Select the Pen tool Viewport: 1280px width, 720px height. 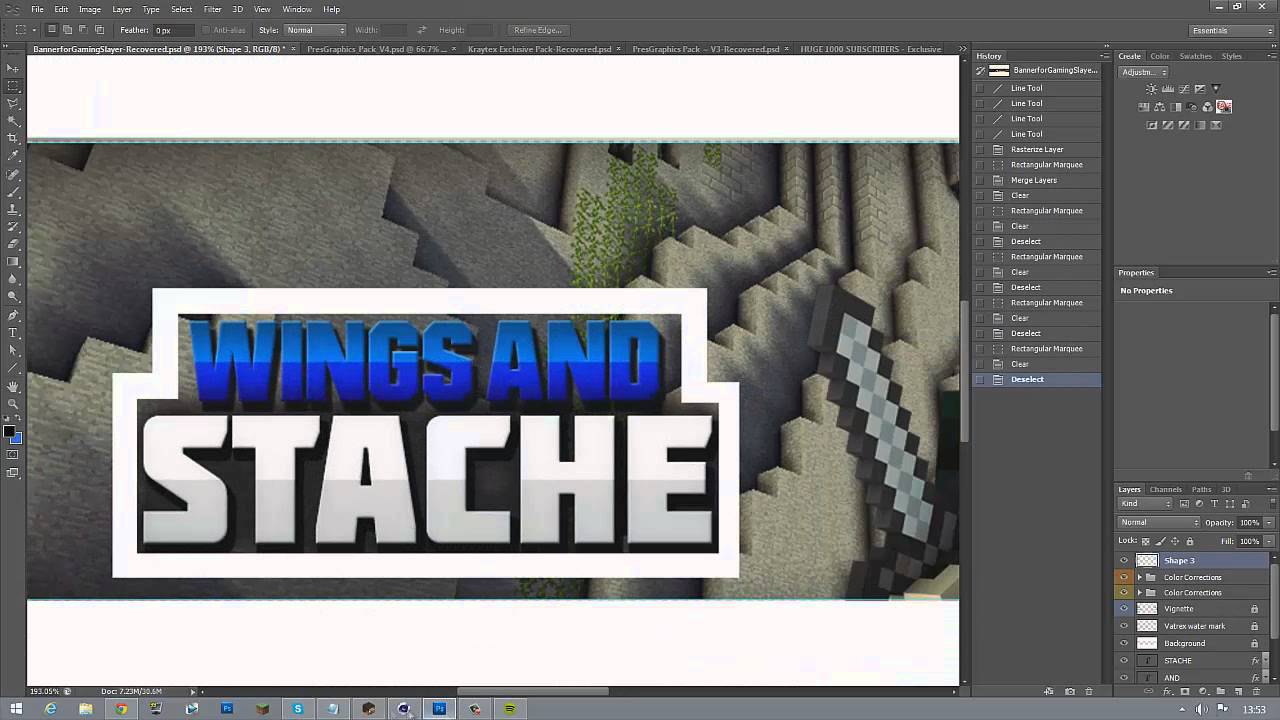13,315
